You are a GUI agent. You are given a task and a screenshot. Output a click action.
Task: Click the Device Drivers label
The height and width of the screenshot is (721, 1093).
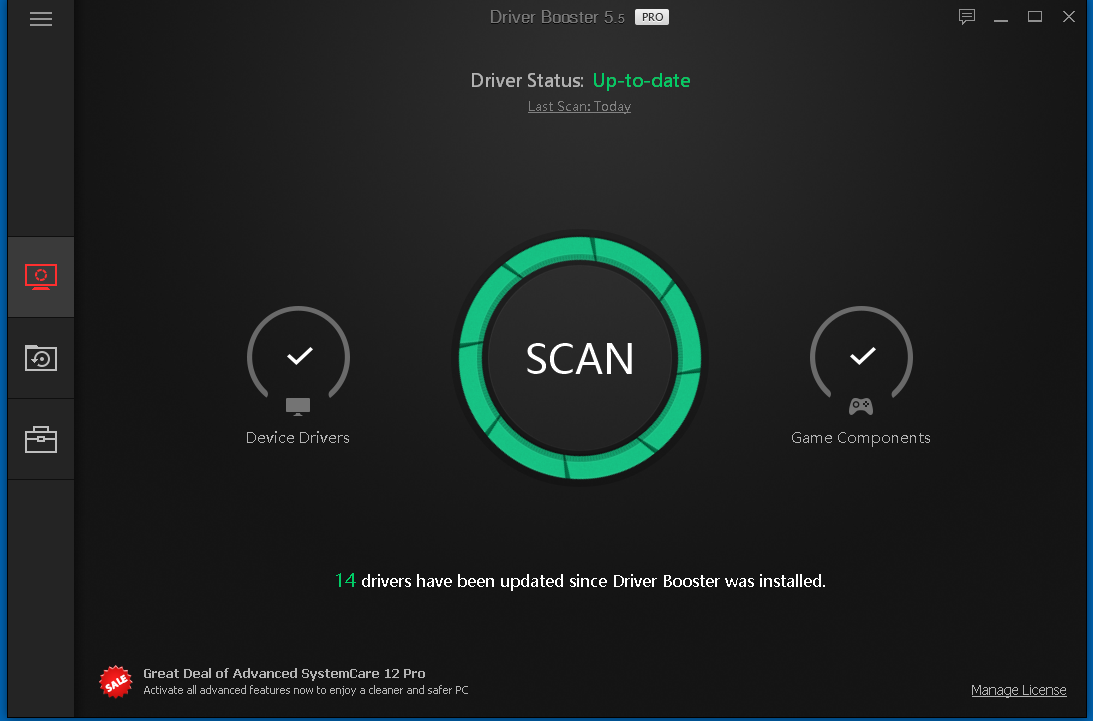coord(298,438)
